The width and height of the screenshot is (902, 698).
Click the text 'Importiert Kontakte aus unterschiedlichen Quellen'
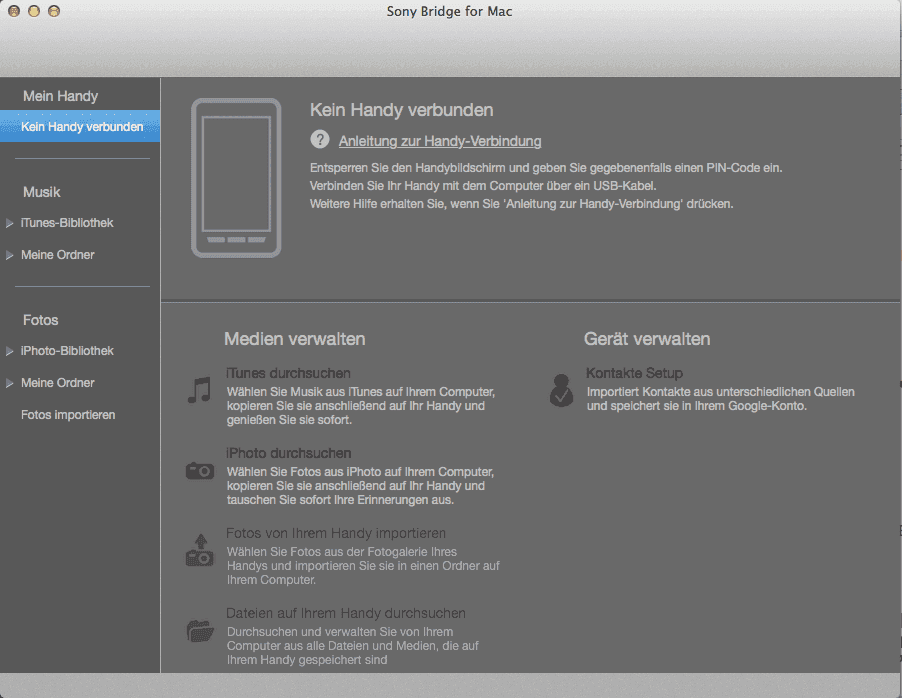pos(721,392)
